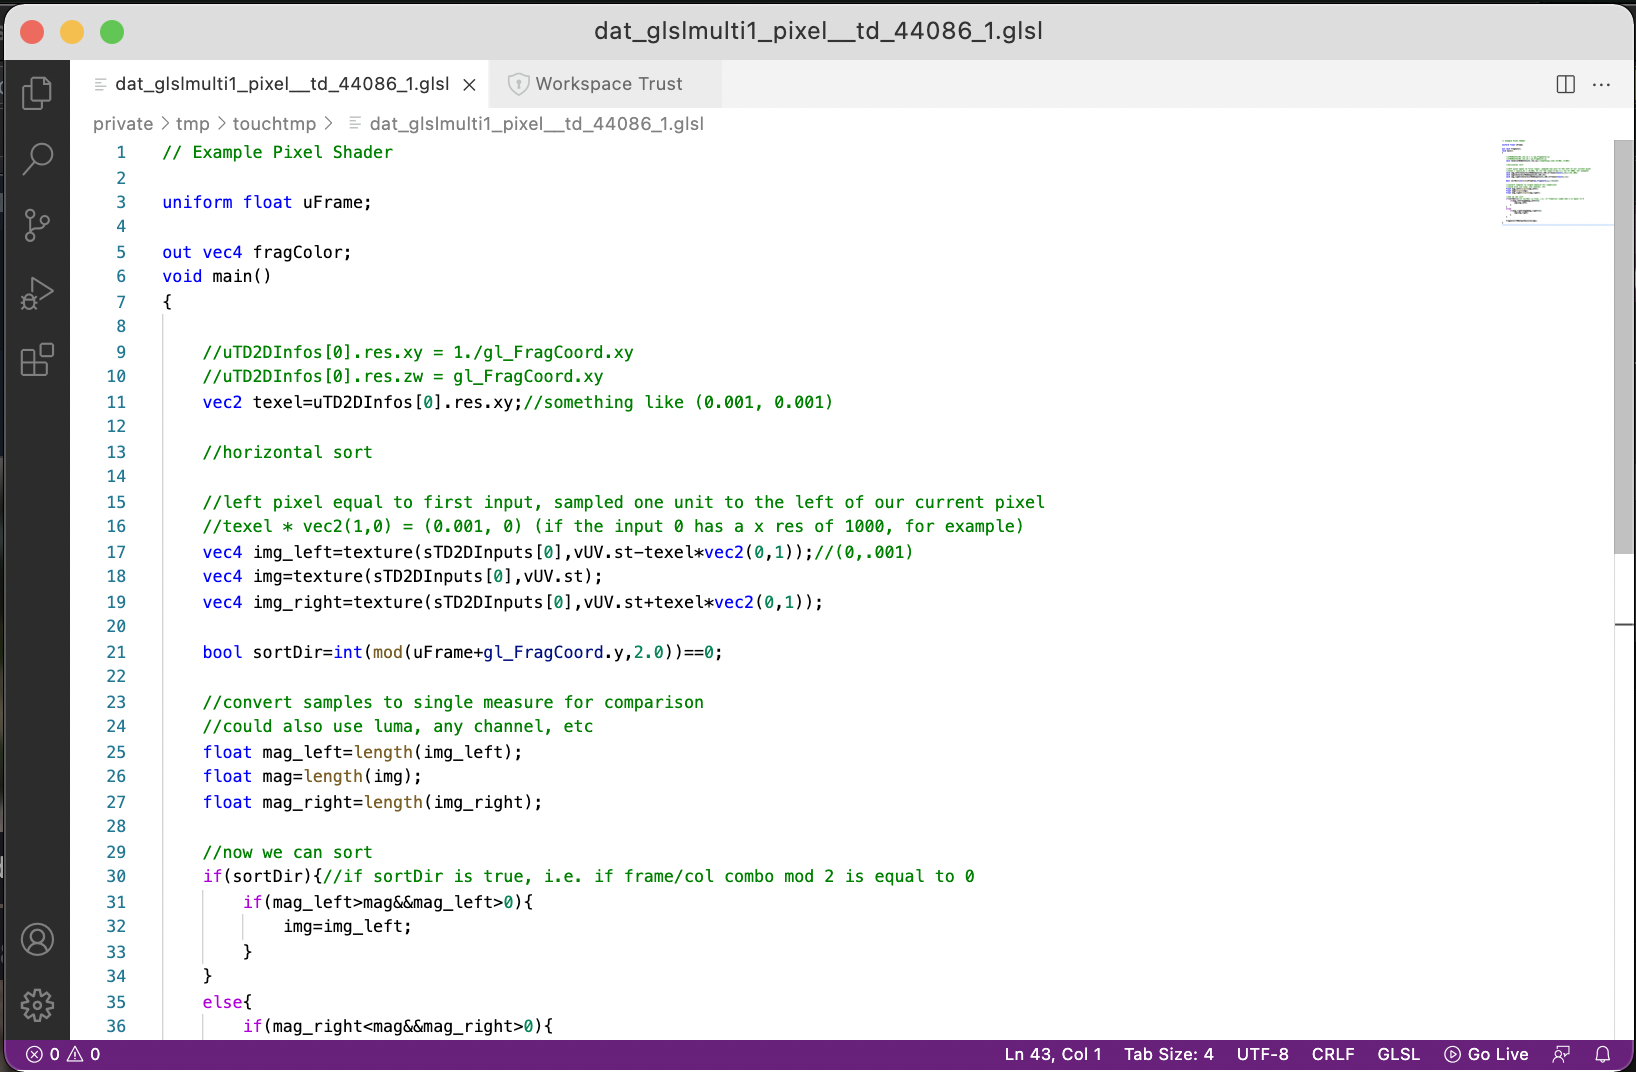
Task: Toggle the CRLF end of line sequence
Action: [1332, 1054]
